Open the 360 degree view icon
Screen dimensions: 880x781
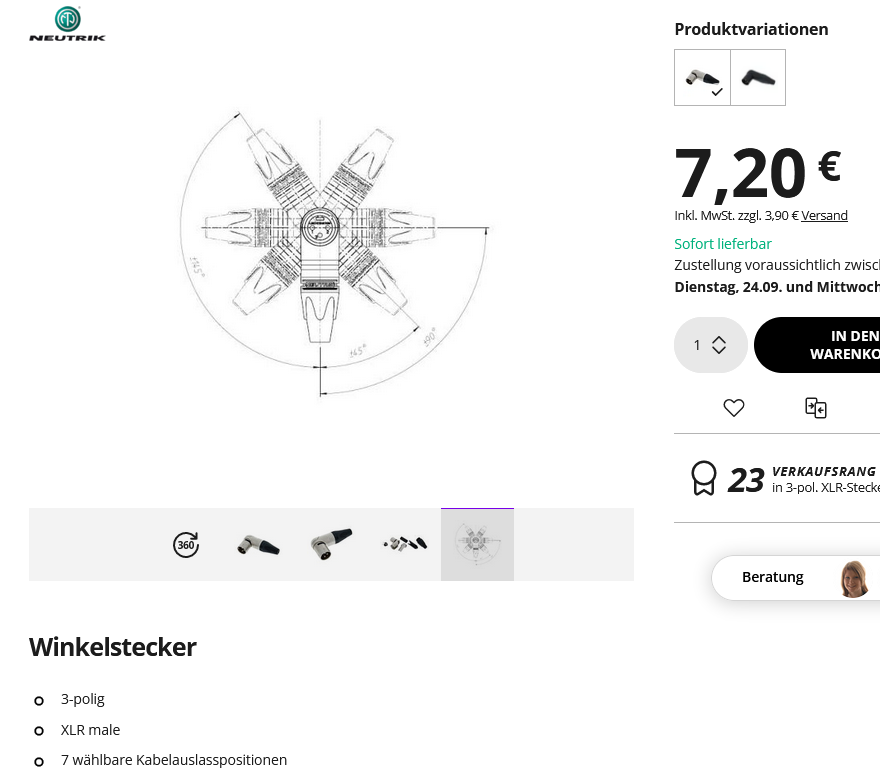[x=186, y=544]
